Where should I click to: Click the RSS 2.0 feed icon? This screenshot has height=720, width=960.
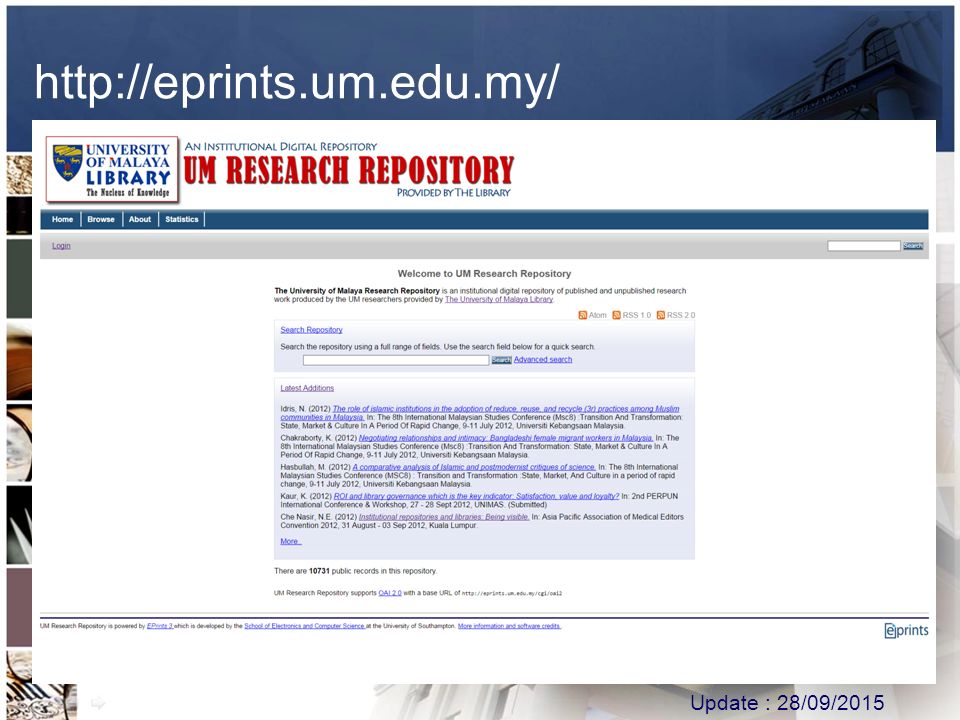click(661, 315)
